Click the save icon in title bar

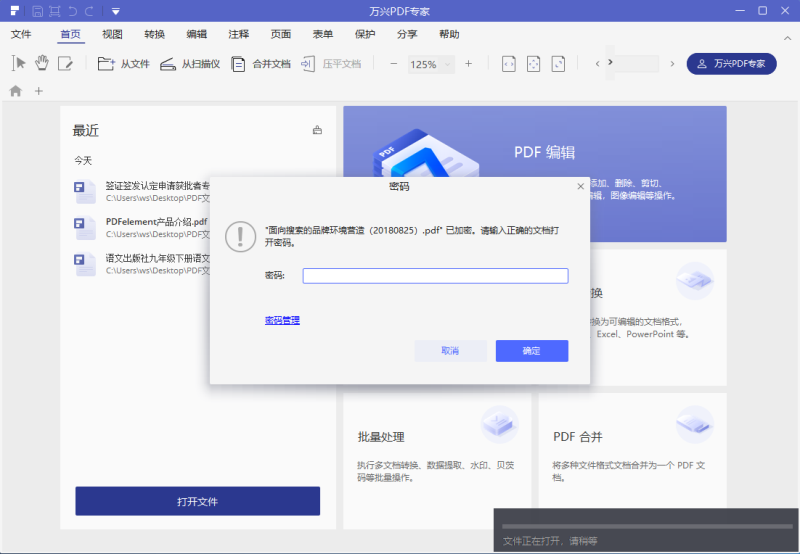(x=38, y=11)
